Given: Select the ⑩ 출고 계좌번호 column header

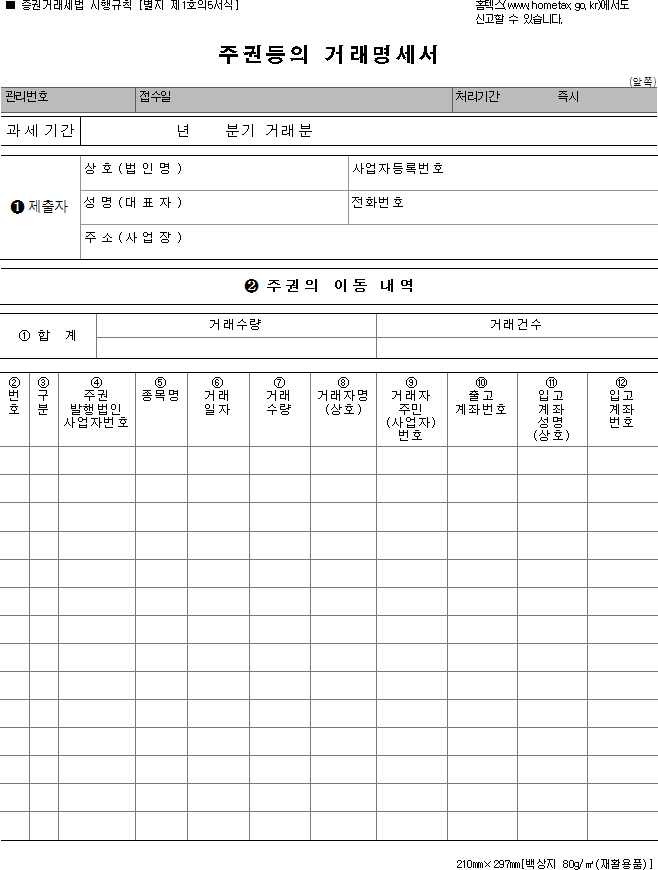Looking at the screenshot, I should (482, 409).
